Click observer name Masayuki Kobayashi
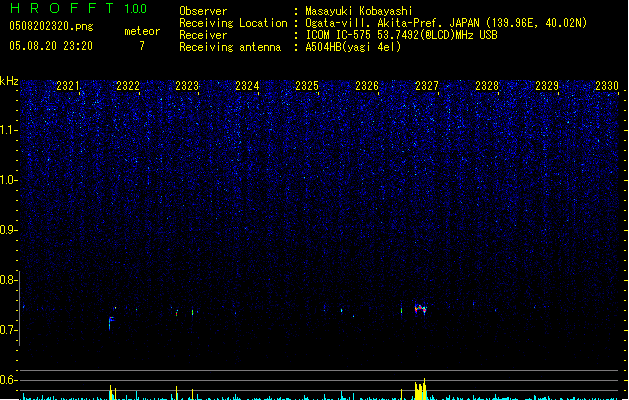 point(359,11)
